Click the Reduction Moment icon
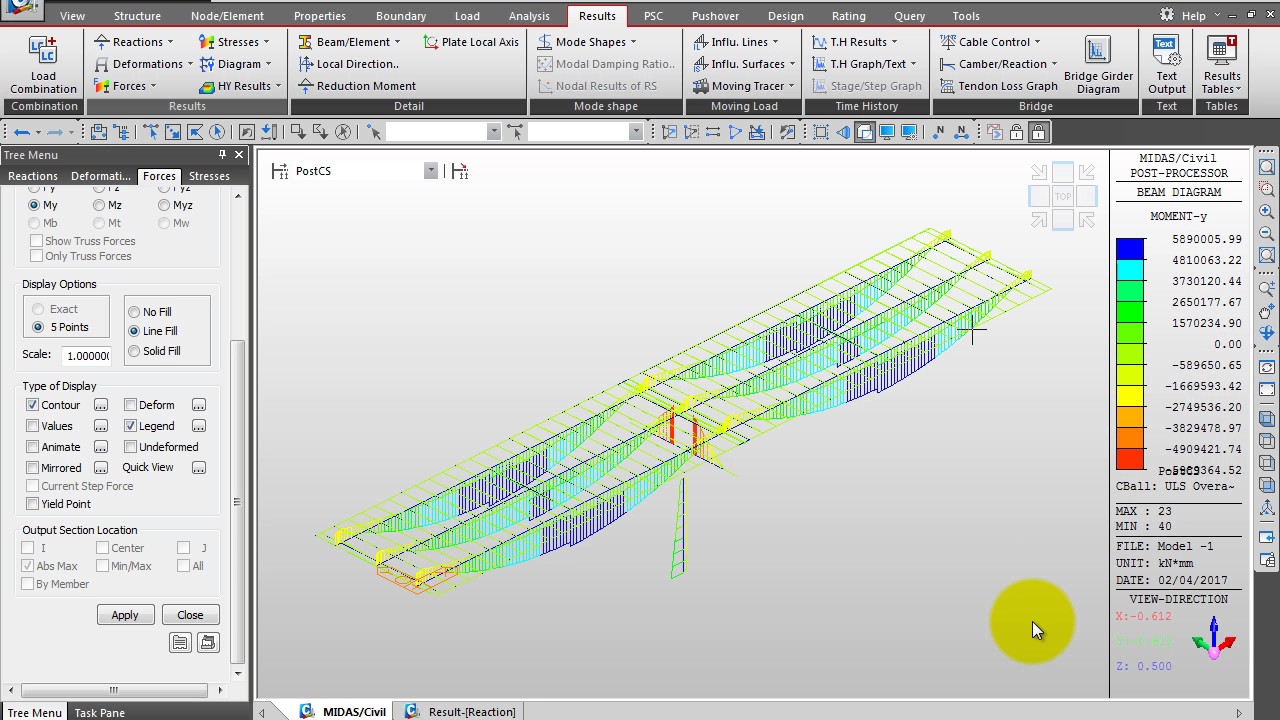This screenshot has width=1280, height=720. click(306, 86)
